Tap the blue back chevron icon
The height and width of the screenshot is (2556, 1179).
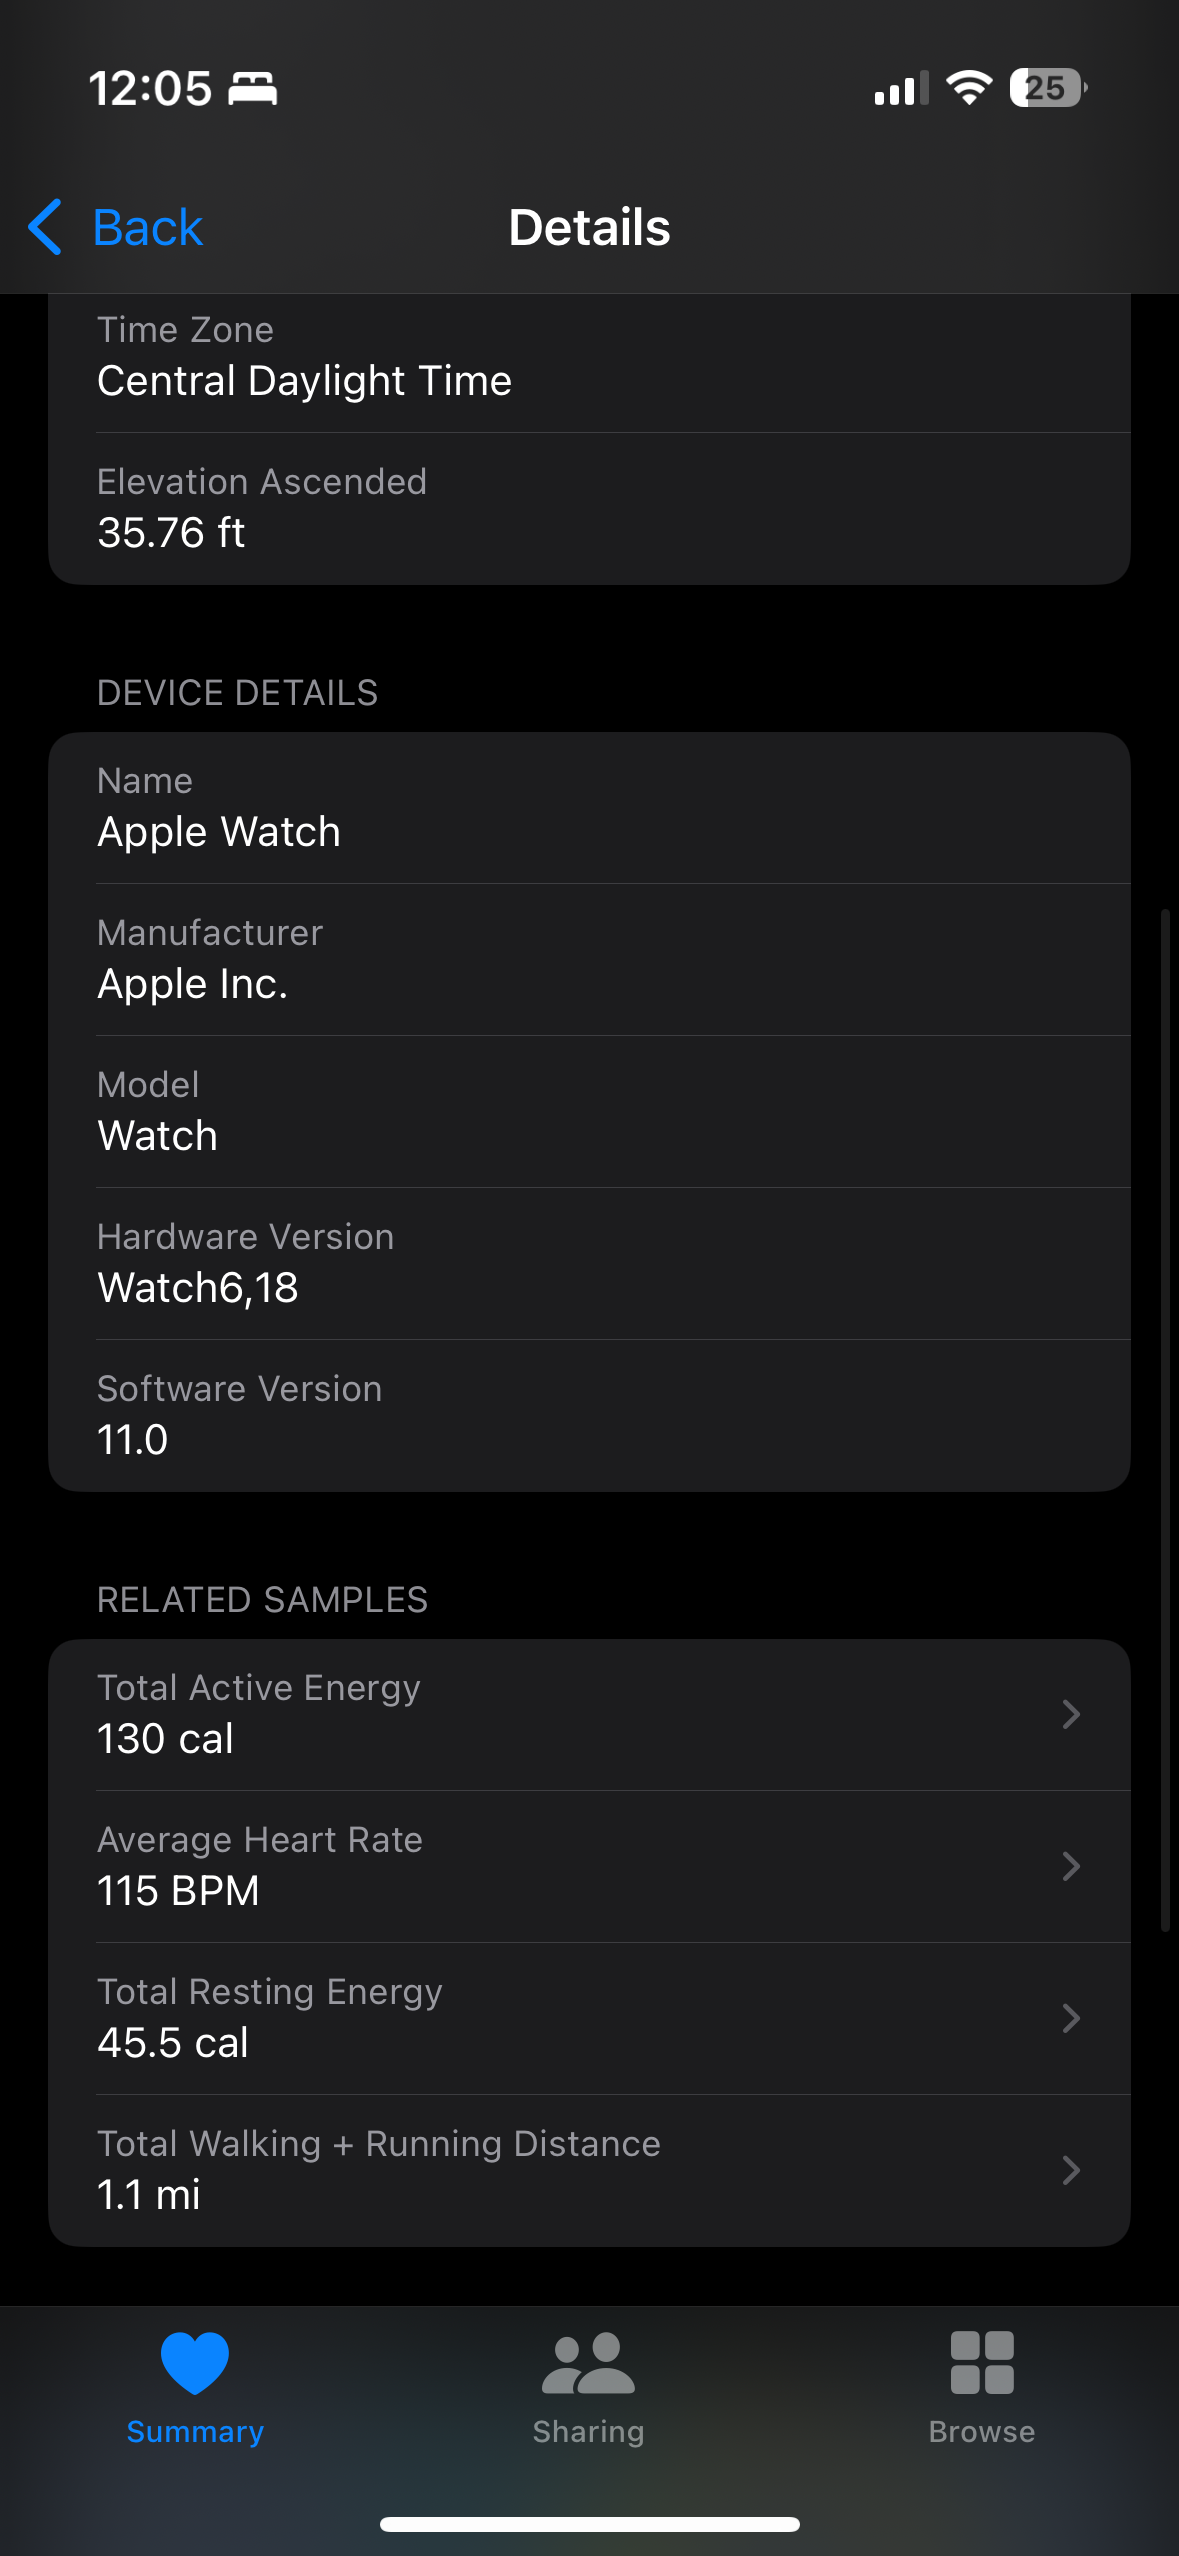point(46,227)
